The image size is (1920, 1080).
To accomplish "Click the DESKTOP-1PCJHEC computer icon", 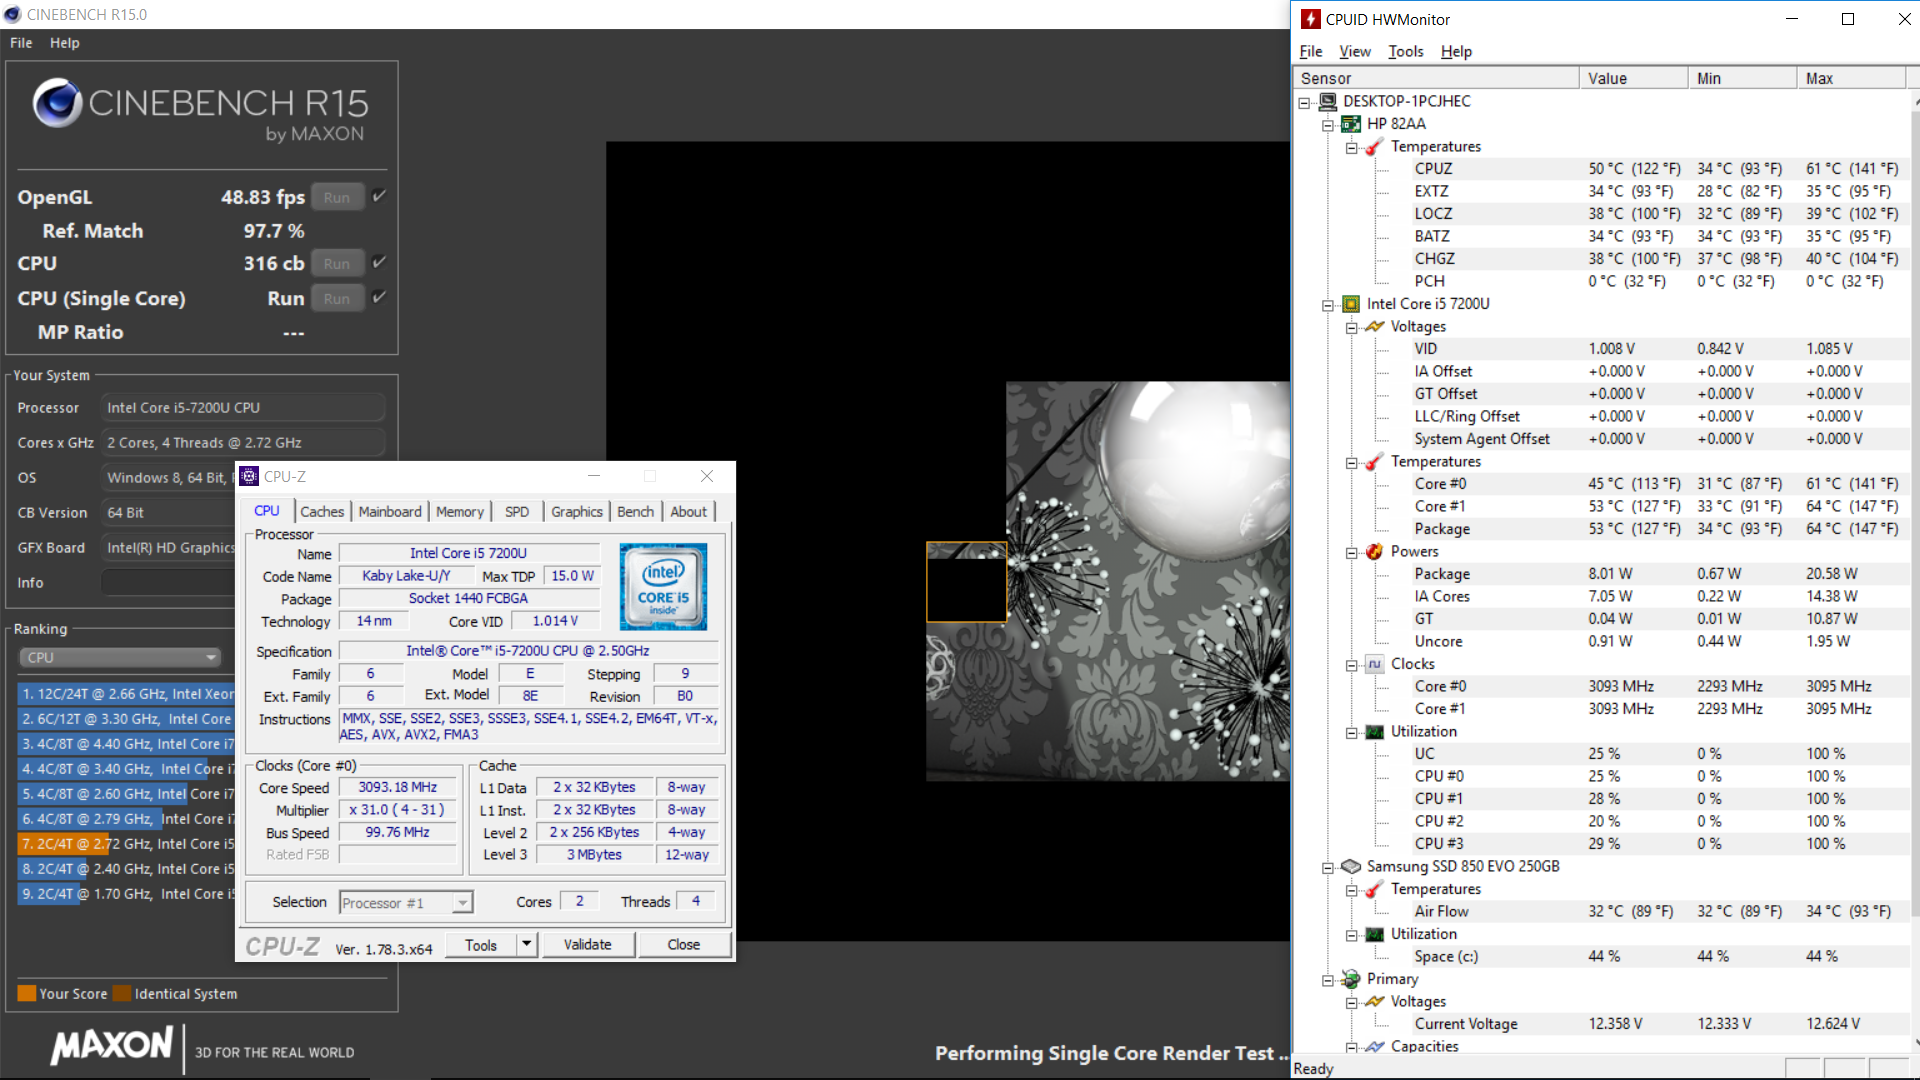I will tap(1328, 101).
